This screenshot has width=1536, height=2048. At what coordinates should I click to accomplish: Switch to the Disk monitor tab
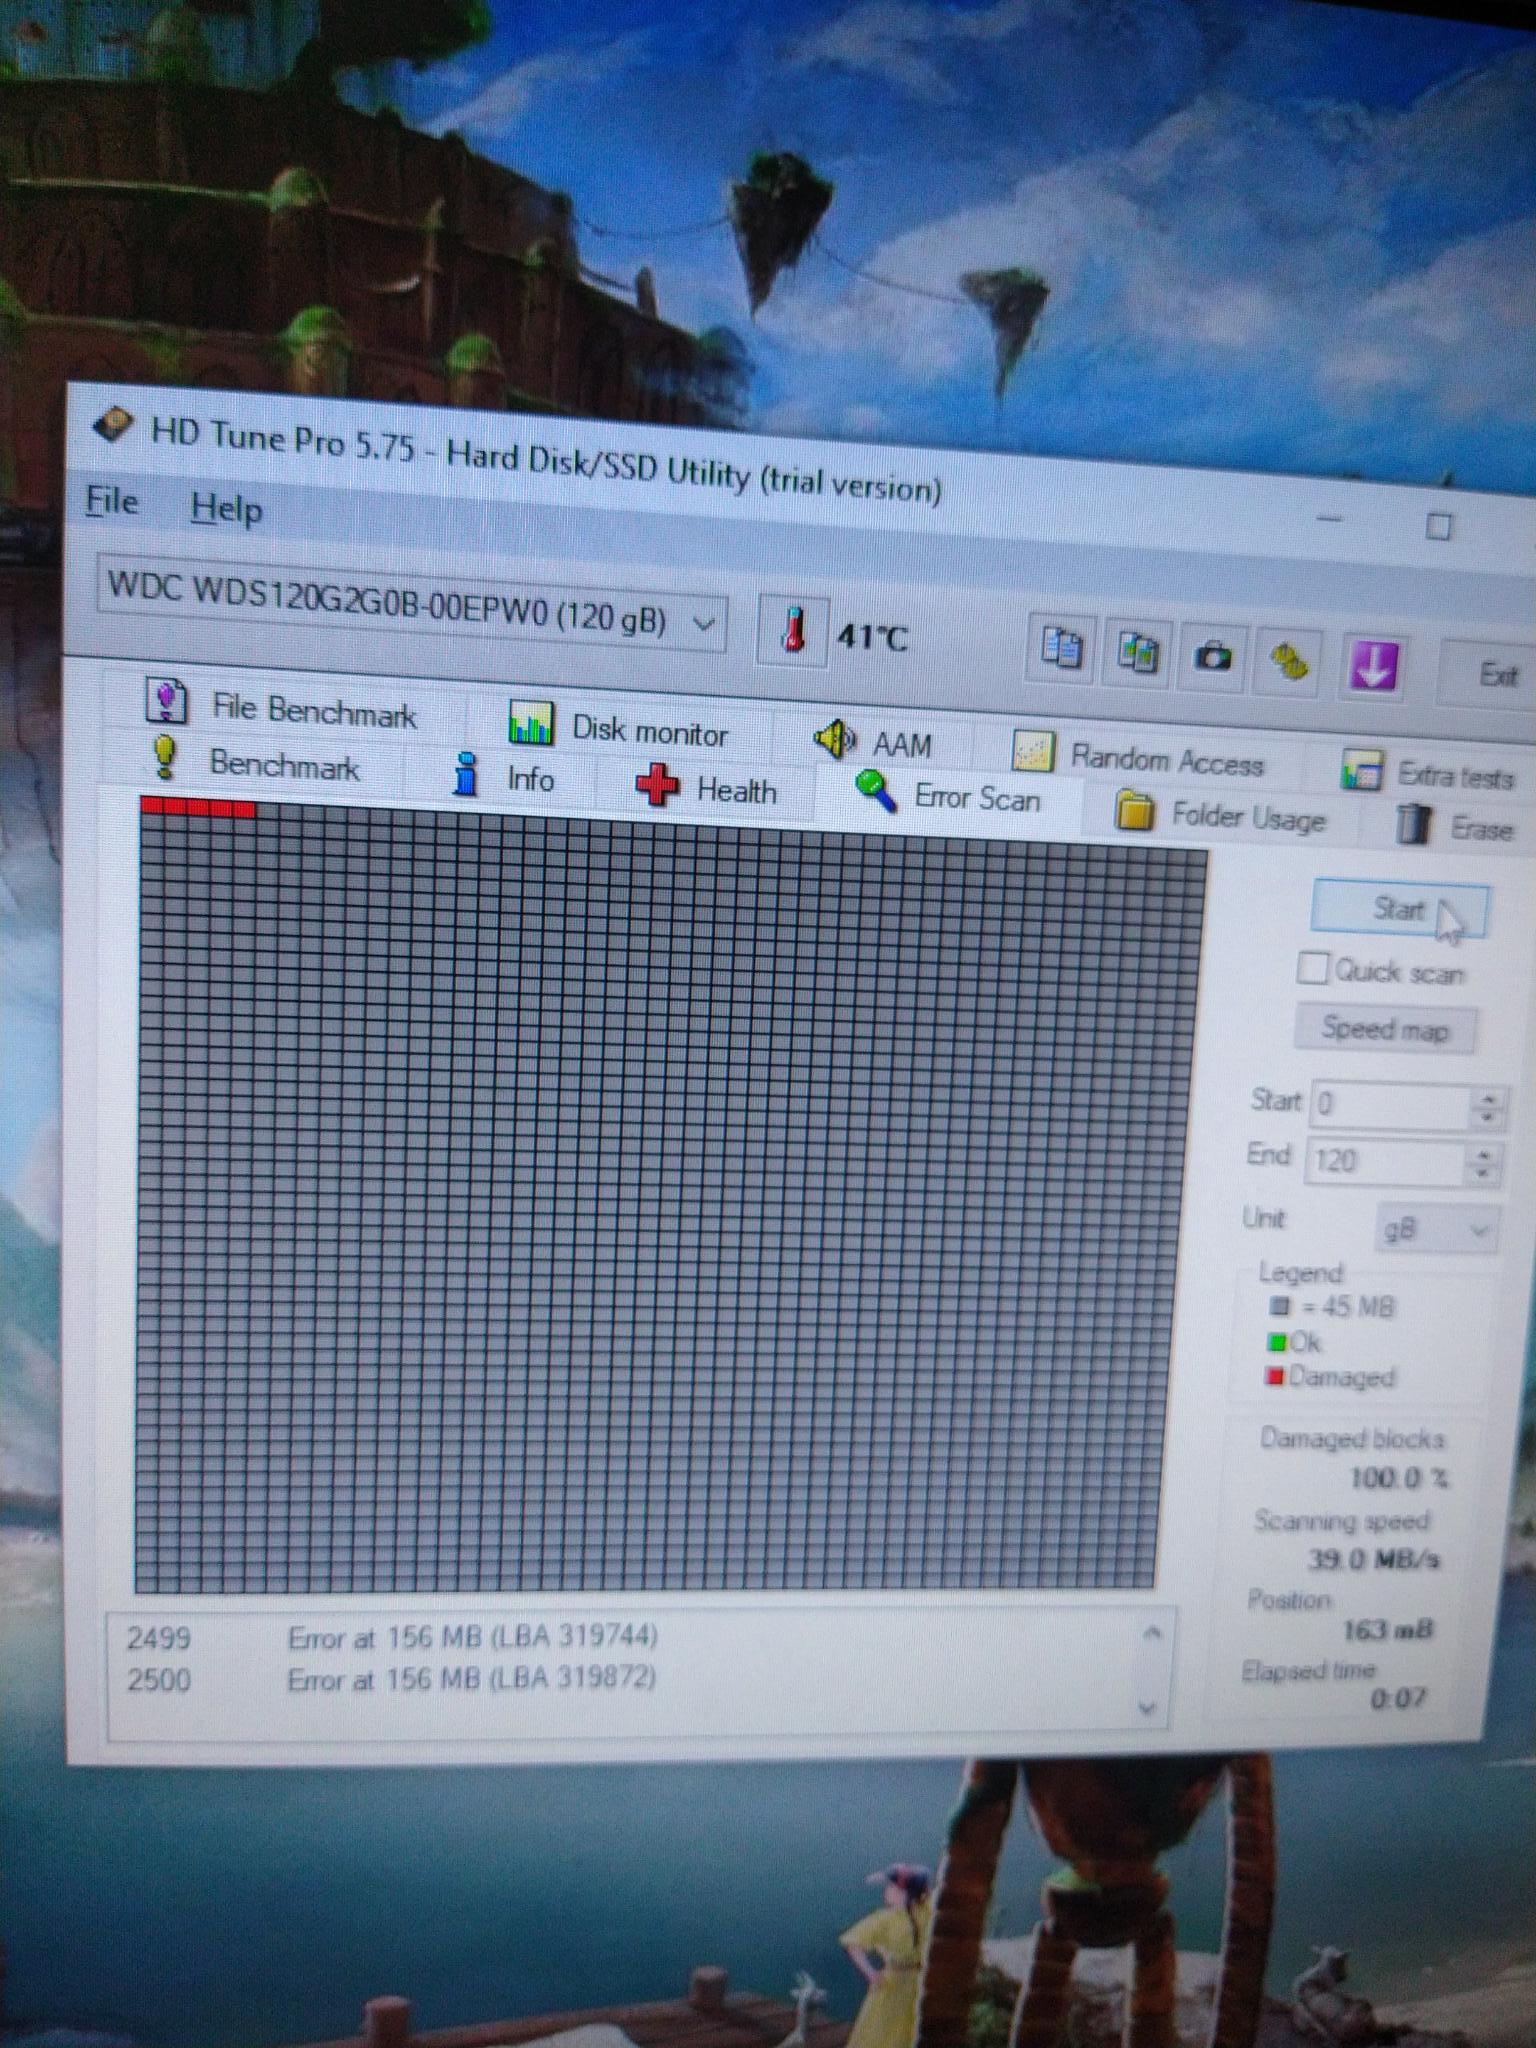click(619, 727)
